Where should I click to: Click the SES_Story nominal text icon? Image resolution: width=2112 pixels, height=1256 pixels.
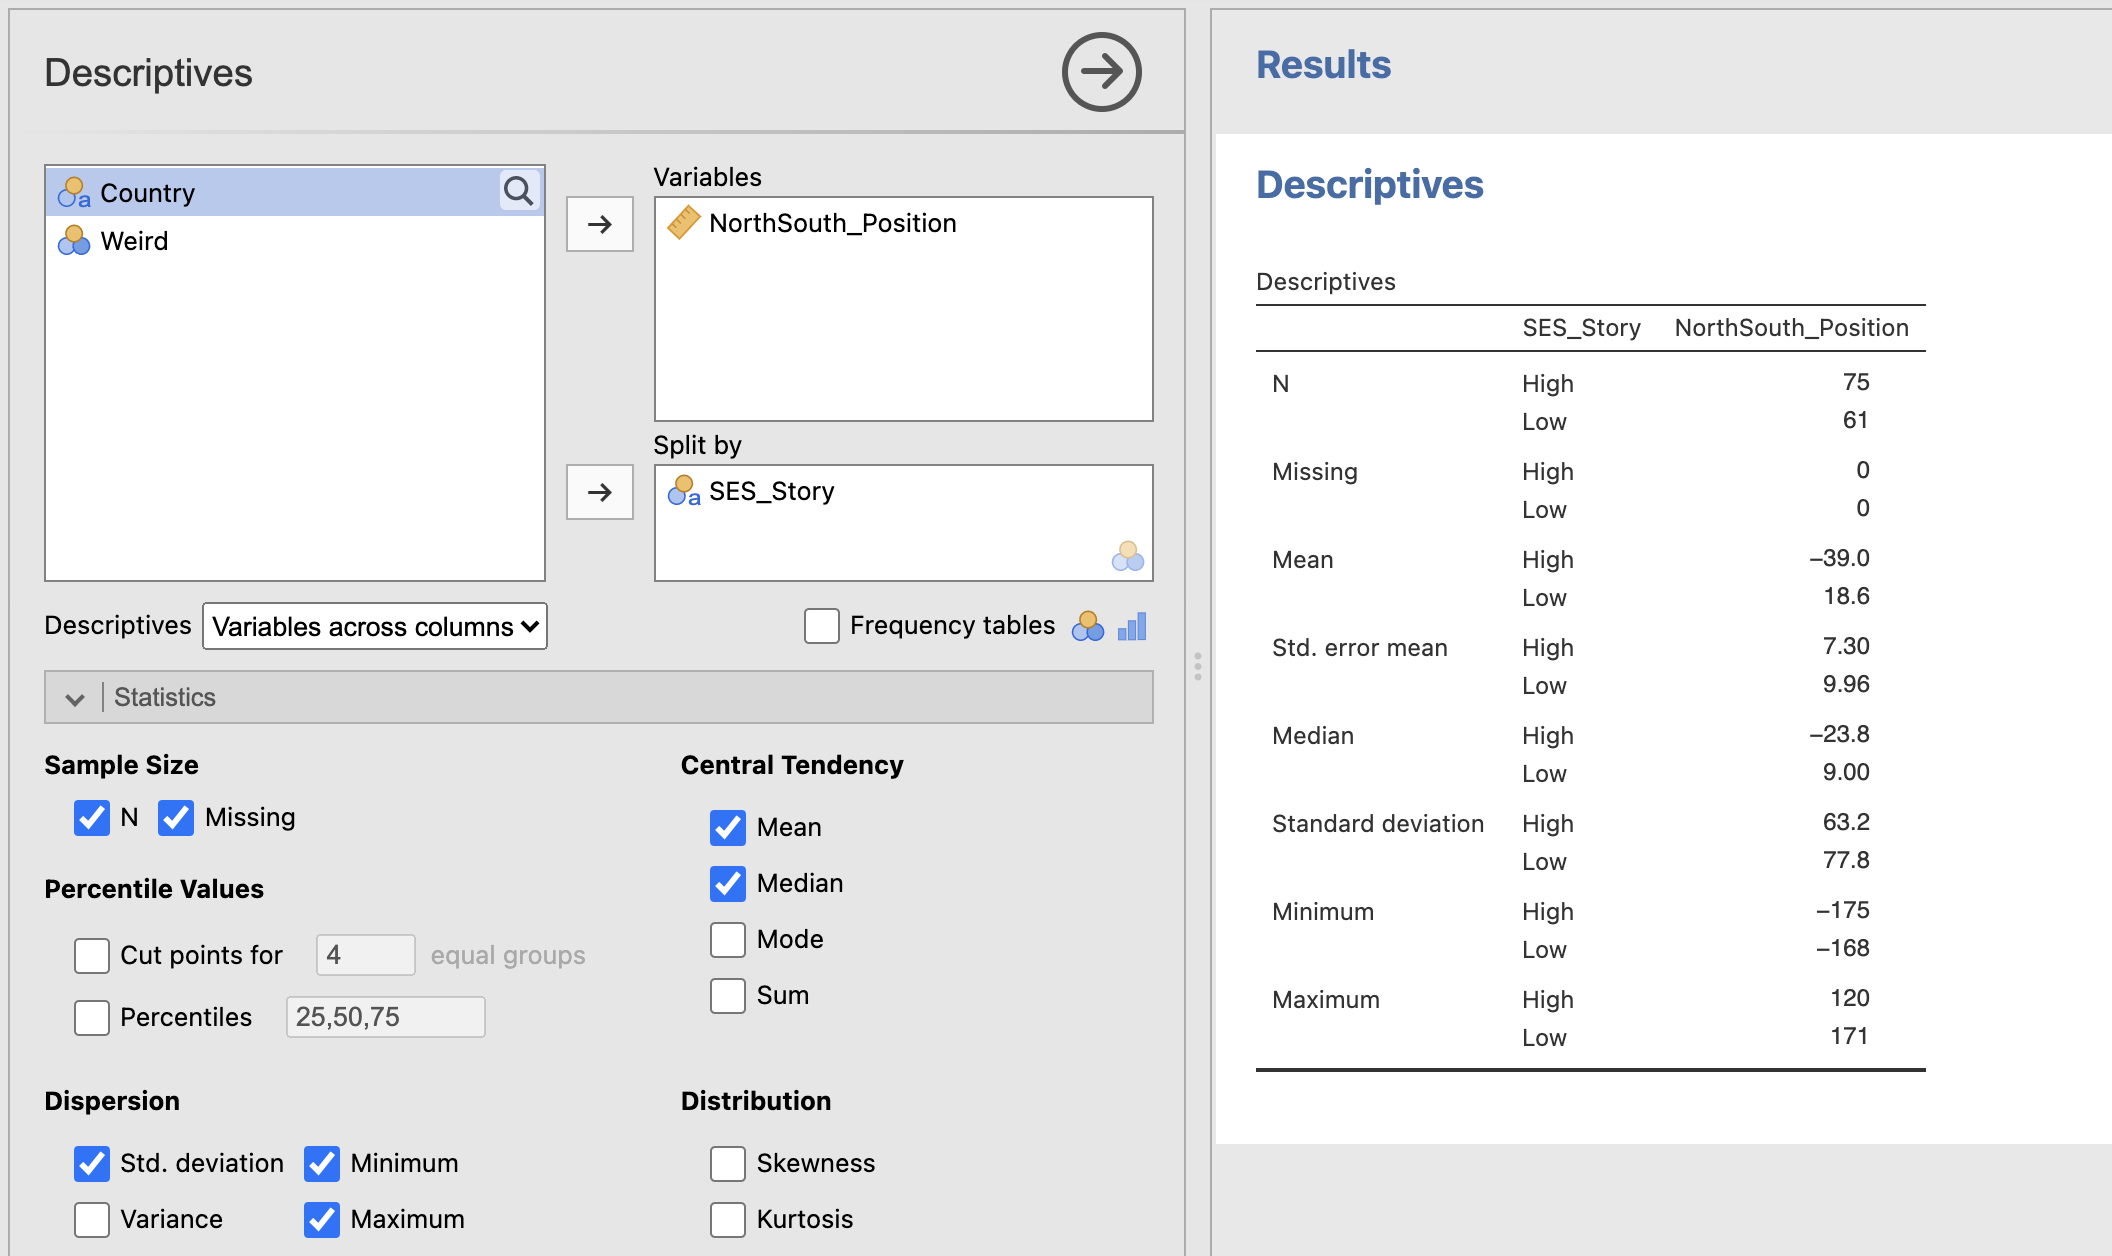tap(684, 490)
